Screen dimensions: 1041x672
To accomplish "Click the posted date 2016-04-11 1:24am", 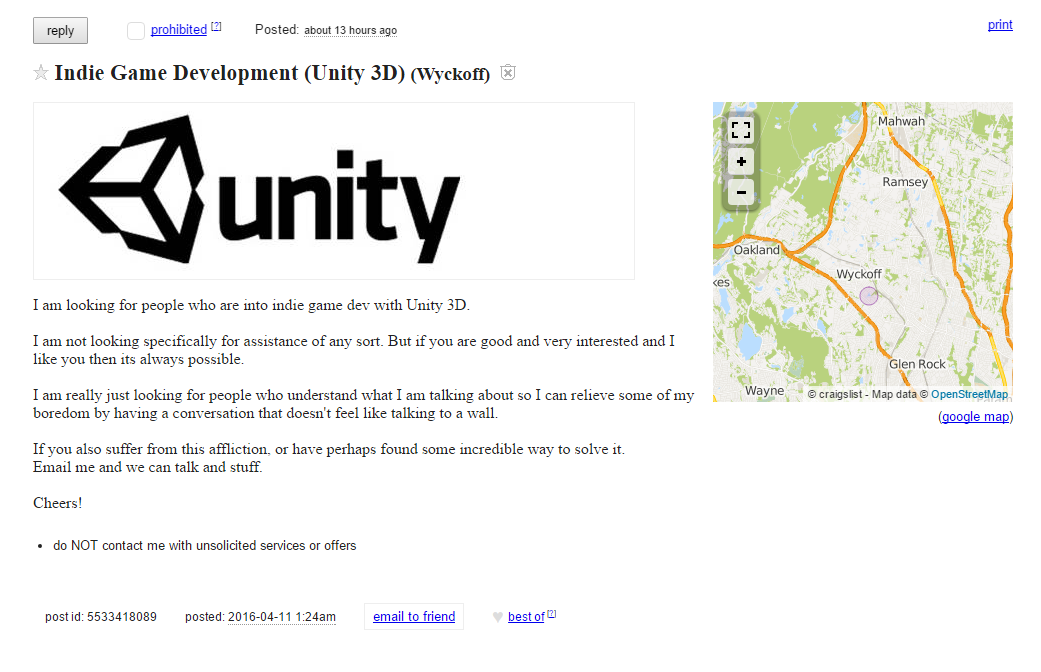I will [x=281, y=617].
